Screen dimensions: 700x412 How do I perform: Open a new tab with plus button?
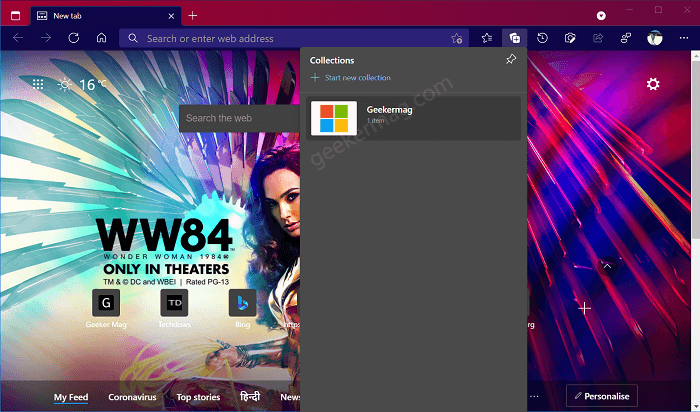click(192, 16)
